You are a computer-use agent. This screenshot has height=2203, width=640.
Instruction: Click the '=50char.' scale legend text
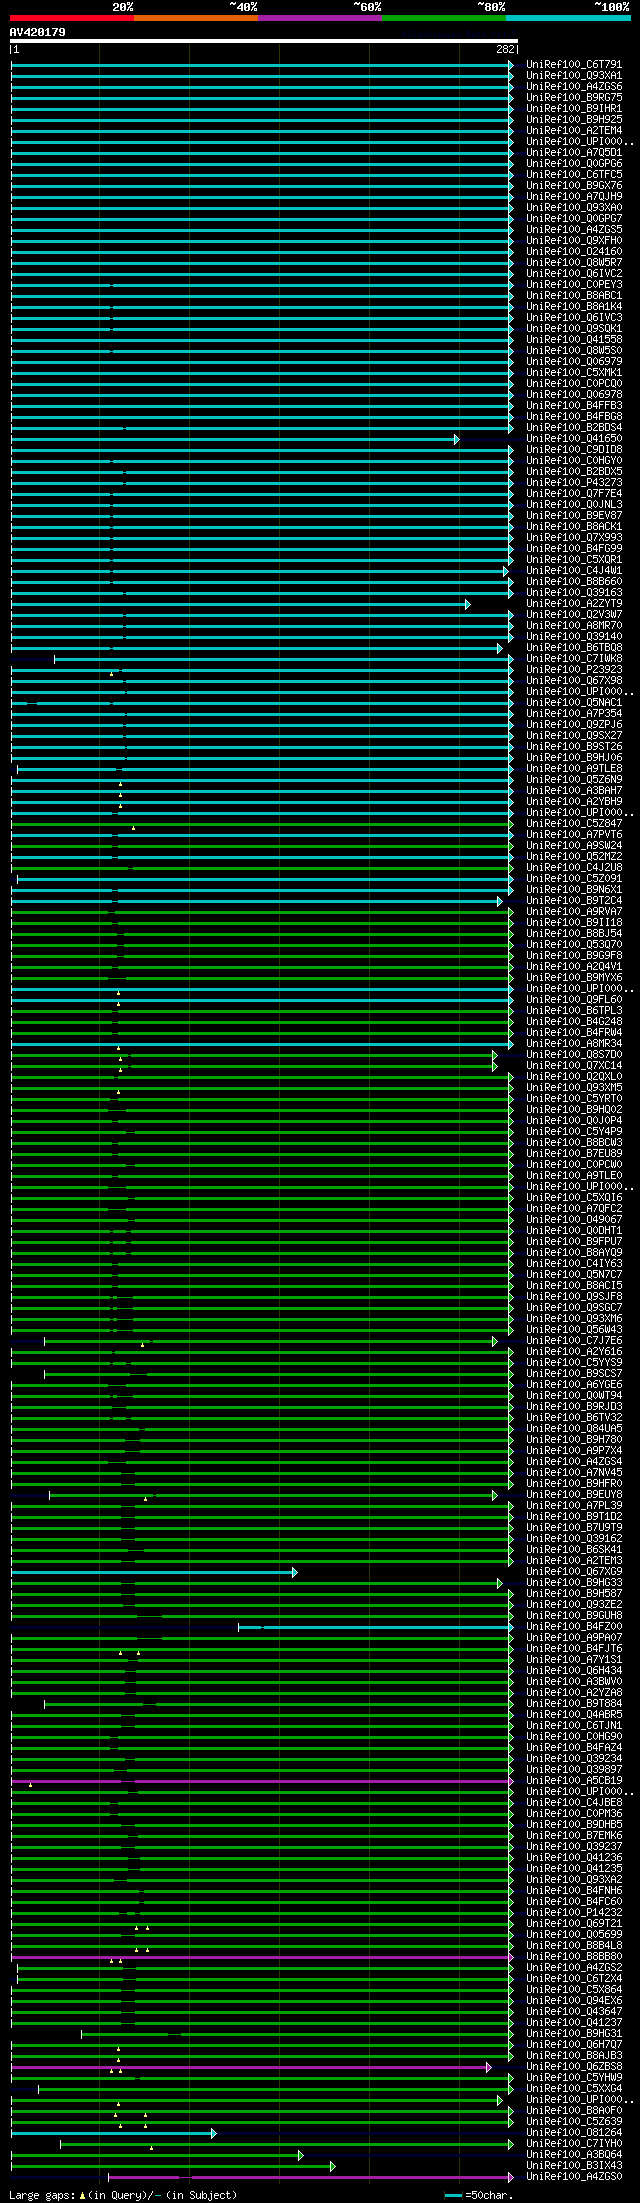tap(488, 2196)
